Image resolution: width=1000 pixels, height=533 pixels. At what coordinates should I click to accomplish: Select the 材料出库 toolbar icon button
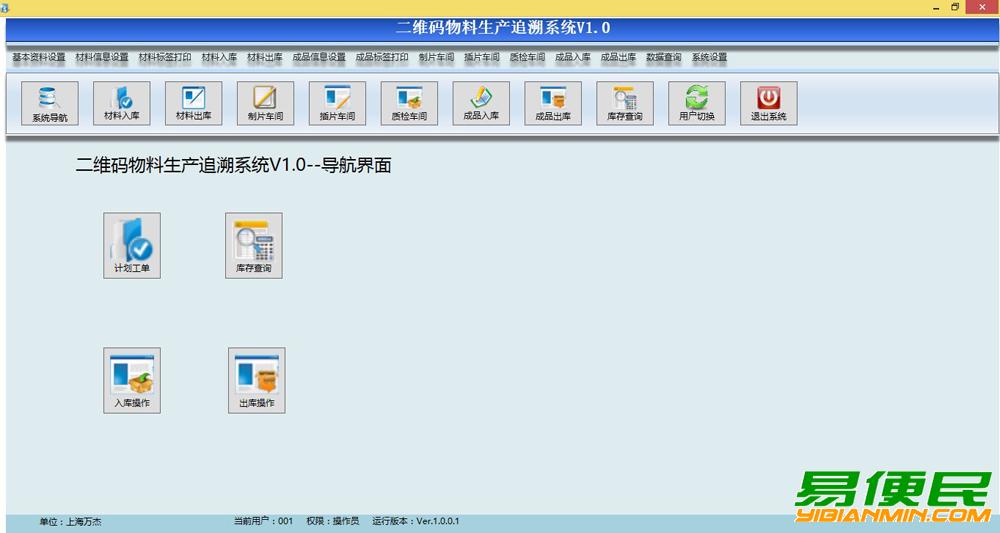pos(193,103)
